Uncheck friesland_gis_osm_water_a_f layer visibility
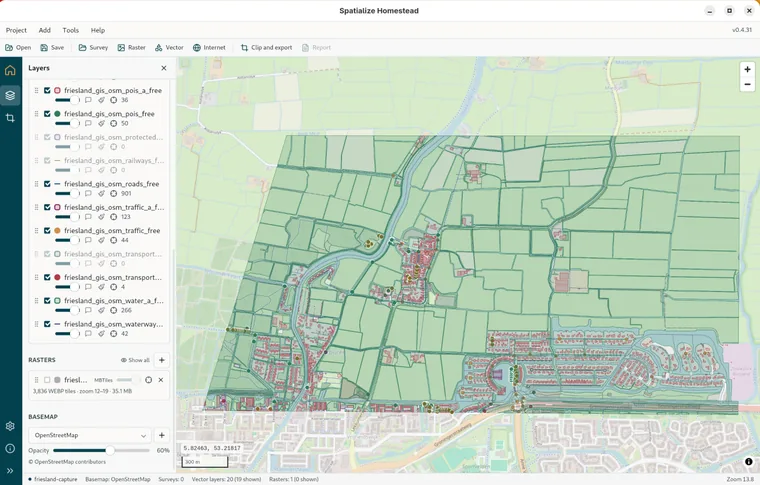 (x=47, y=301)
